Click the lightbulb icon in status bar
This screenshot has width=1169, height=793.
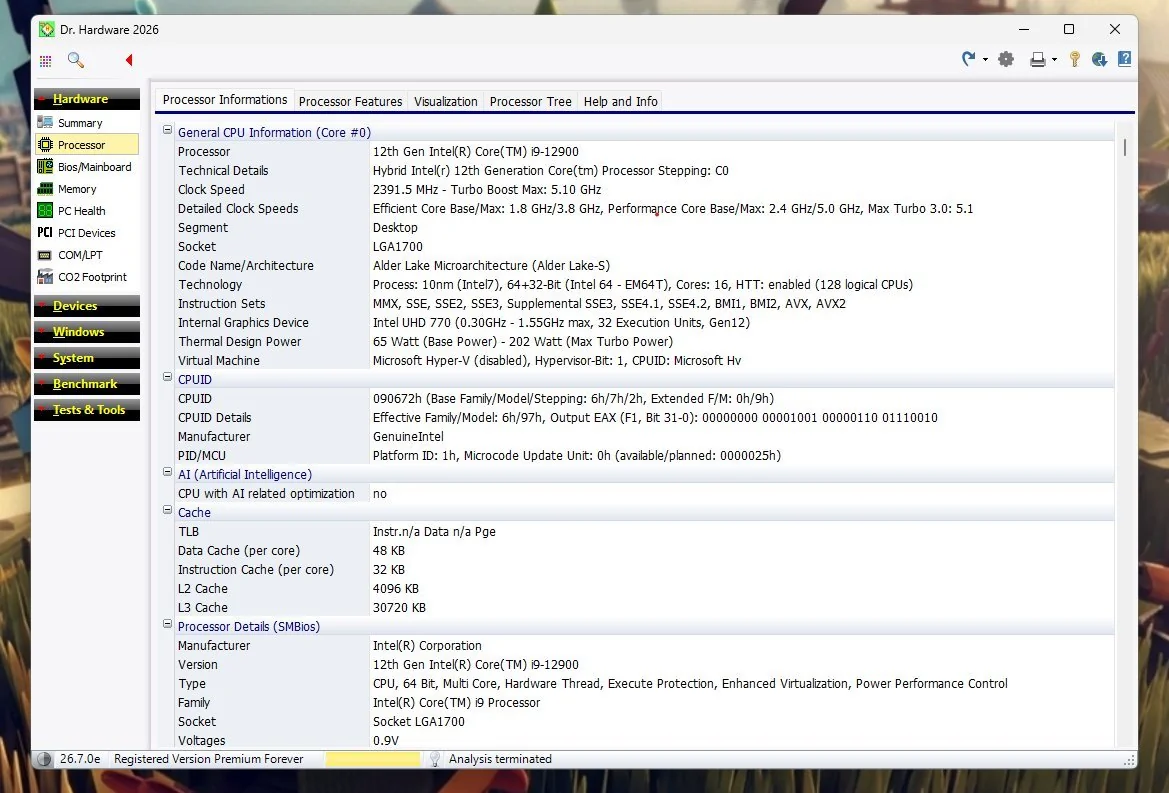tap(435, 759)
